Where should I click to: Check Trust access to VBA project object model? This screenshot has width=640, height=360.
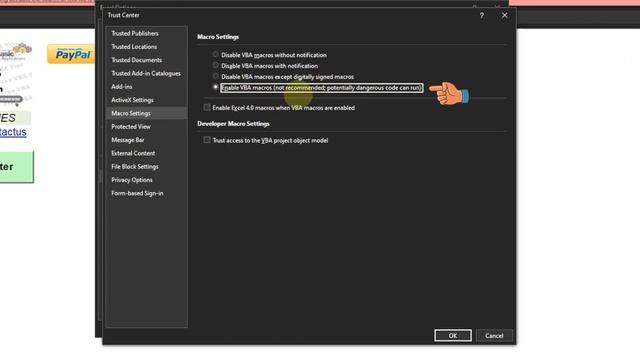pos(207,140)
